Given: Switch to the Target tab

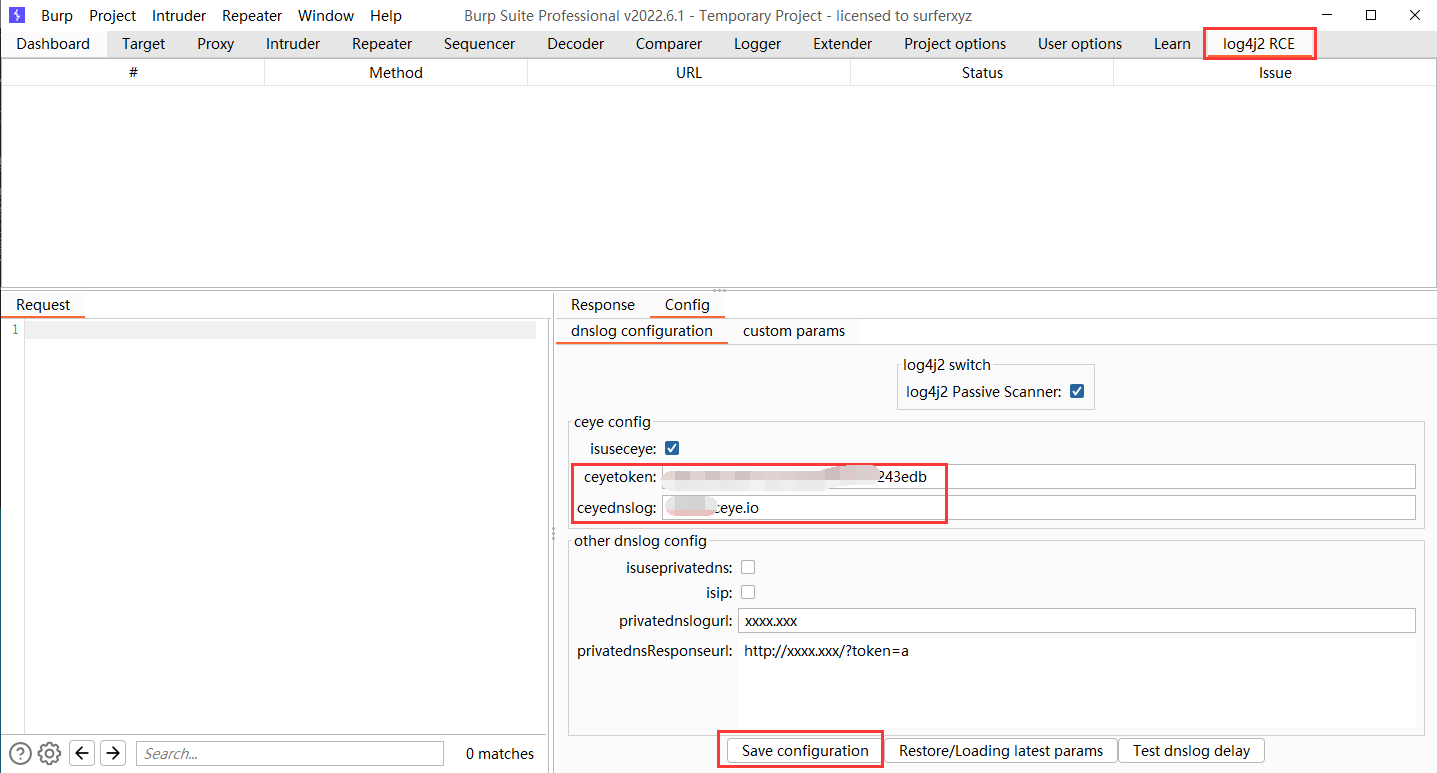Looking at the screenshot, I should pyautogui.click(x=144, y=44).
